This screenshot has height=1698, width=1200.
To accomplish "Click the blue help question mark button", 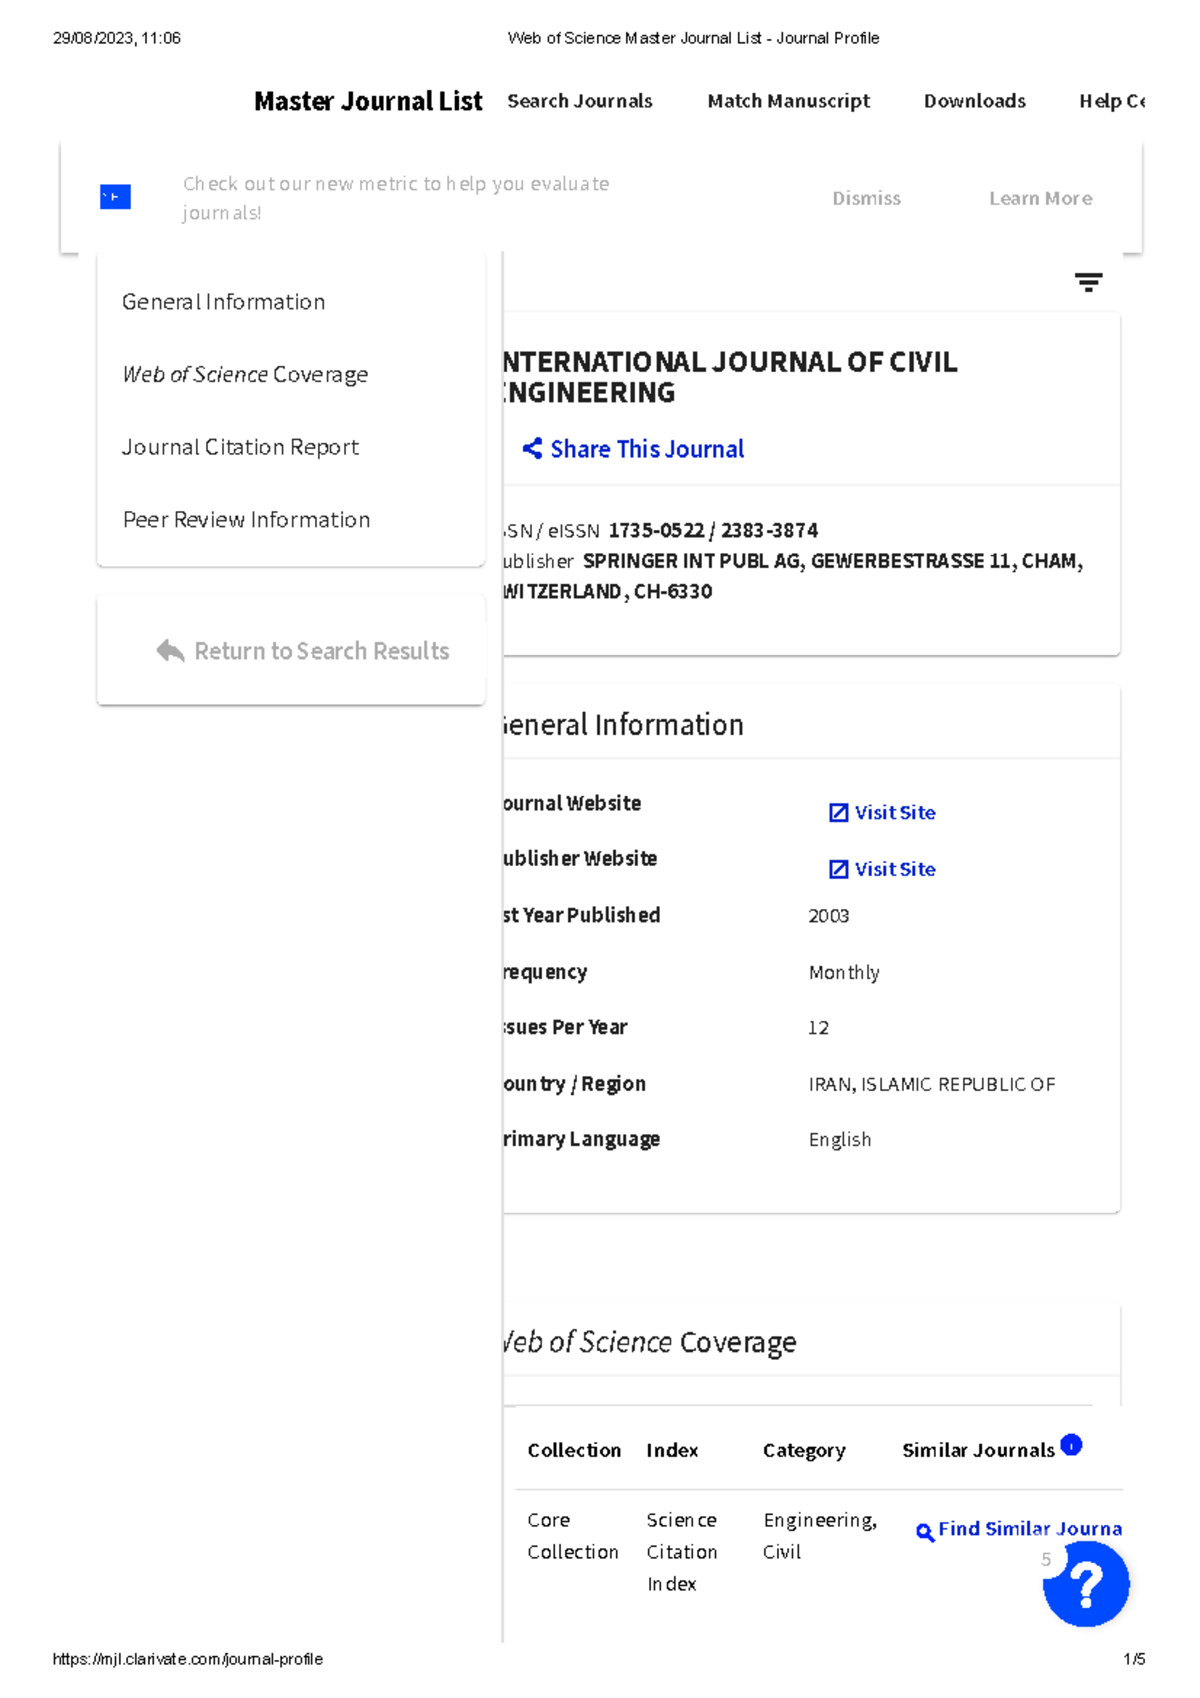I will point(1086,1584).
